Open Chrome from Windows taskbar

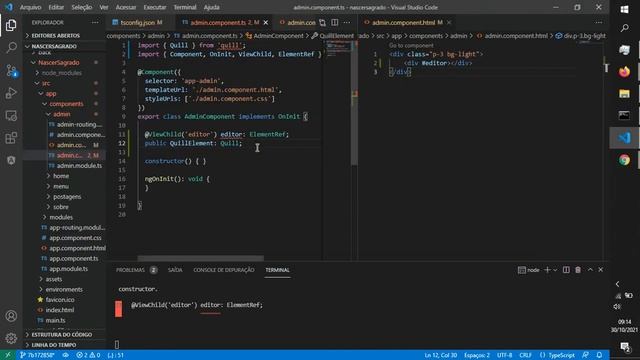tap(624, 160)
